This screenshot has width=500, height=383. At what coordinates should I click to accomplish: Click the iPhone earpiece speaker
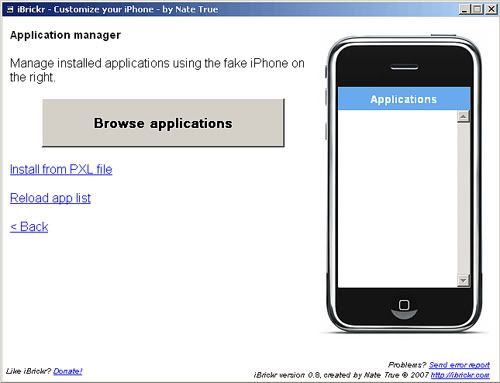[x=404, y=68]
